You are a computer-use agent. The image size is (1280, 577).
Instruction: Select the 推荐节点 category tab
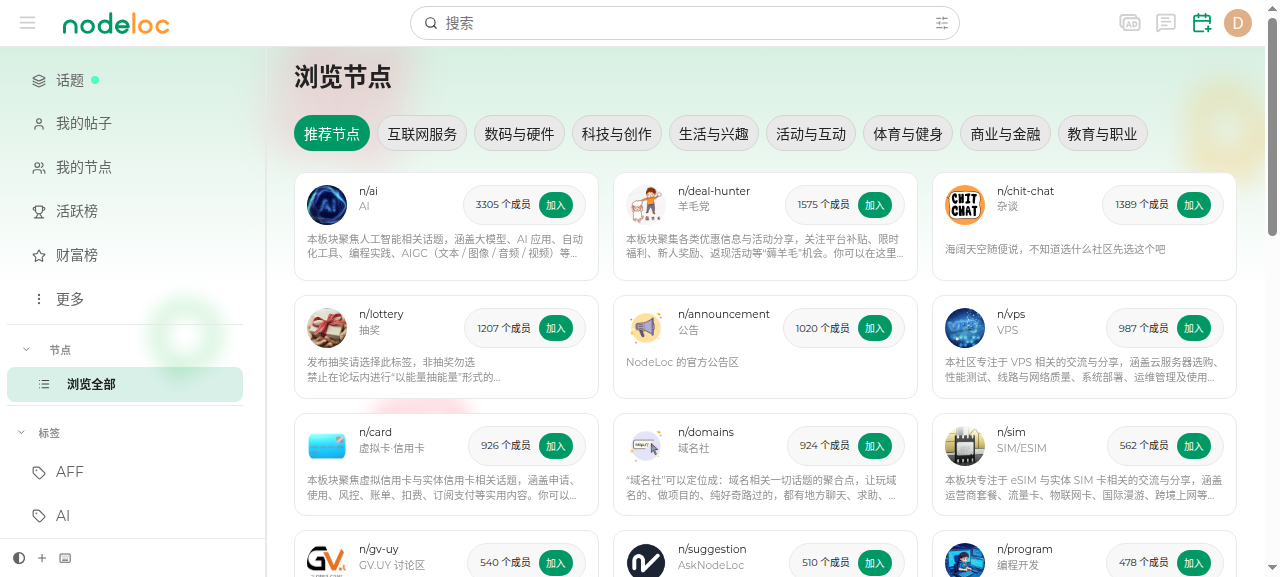[x=332, y=133]
